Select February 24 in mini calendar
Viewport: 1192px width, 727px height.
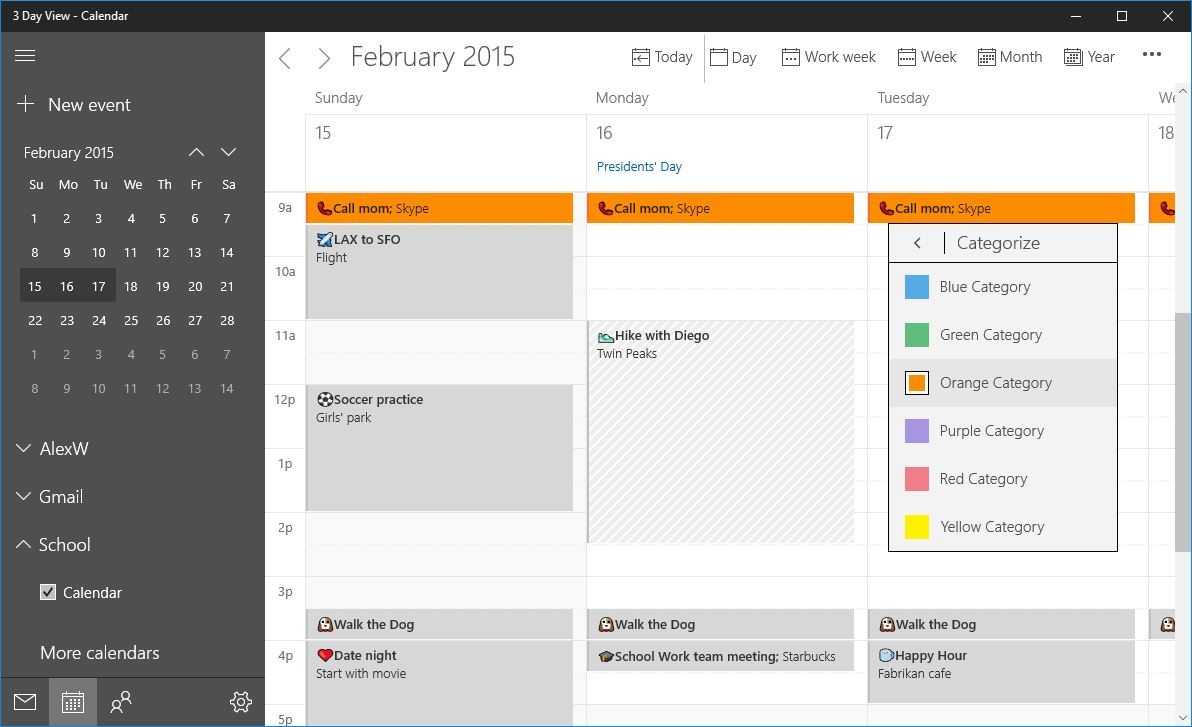coord(99,320)
